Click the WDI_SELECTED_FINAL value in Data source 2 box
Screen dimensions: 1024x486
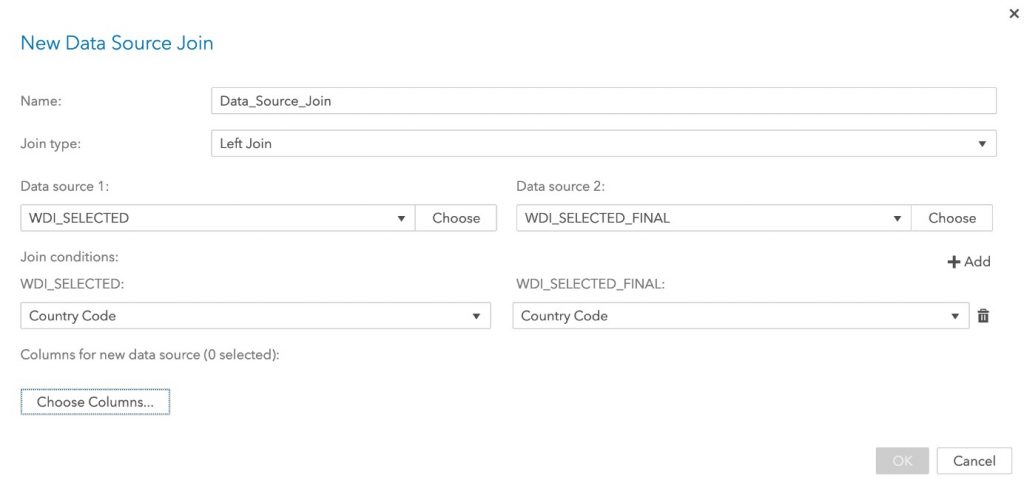click(597, 218)
